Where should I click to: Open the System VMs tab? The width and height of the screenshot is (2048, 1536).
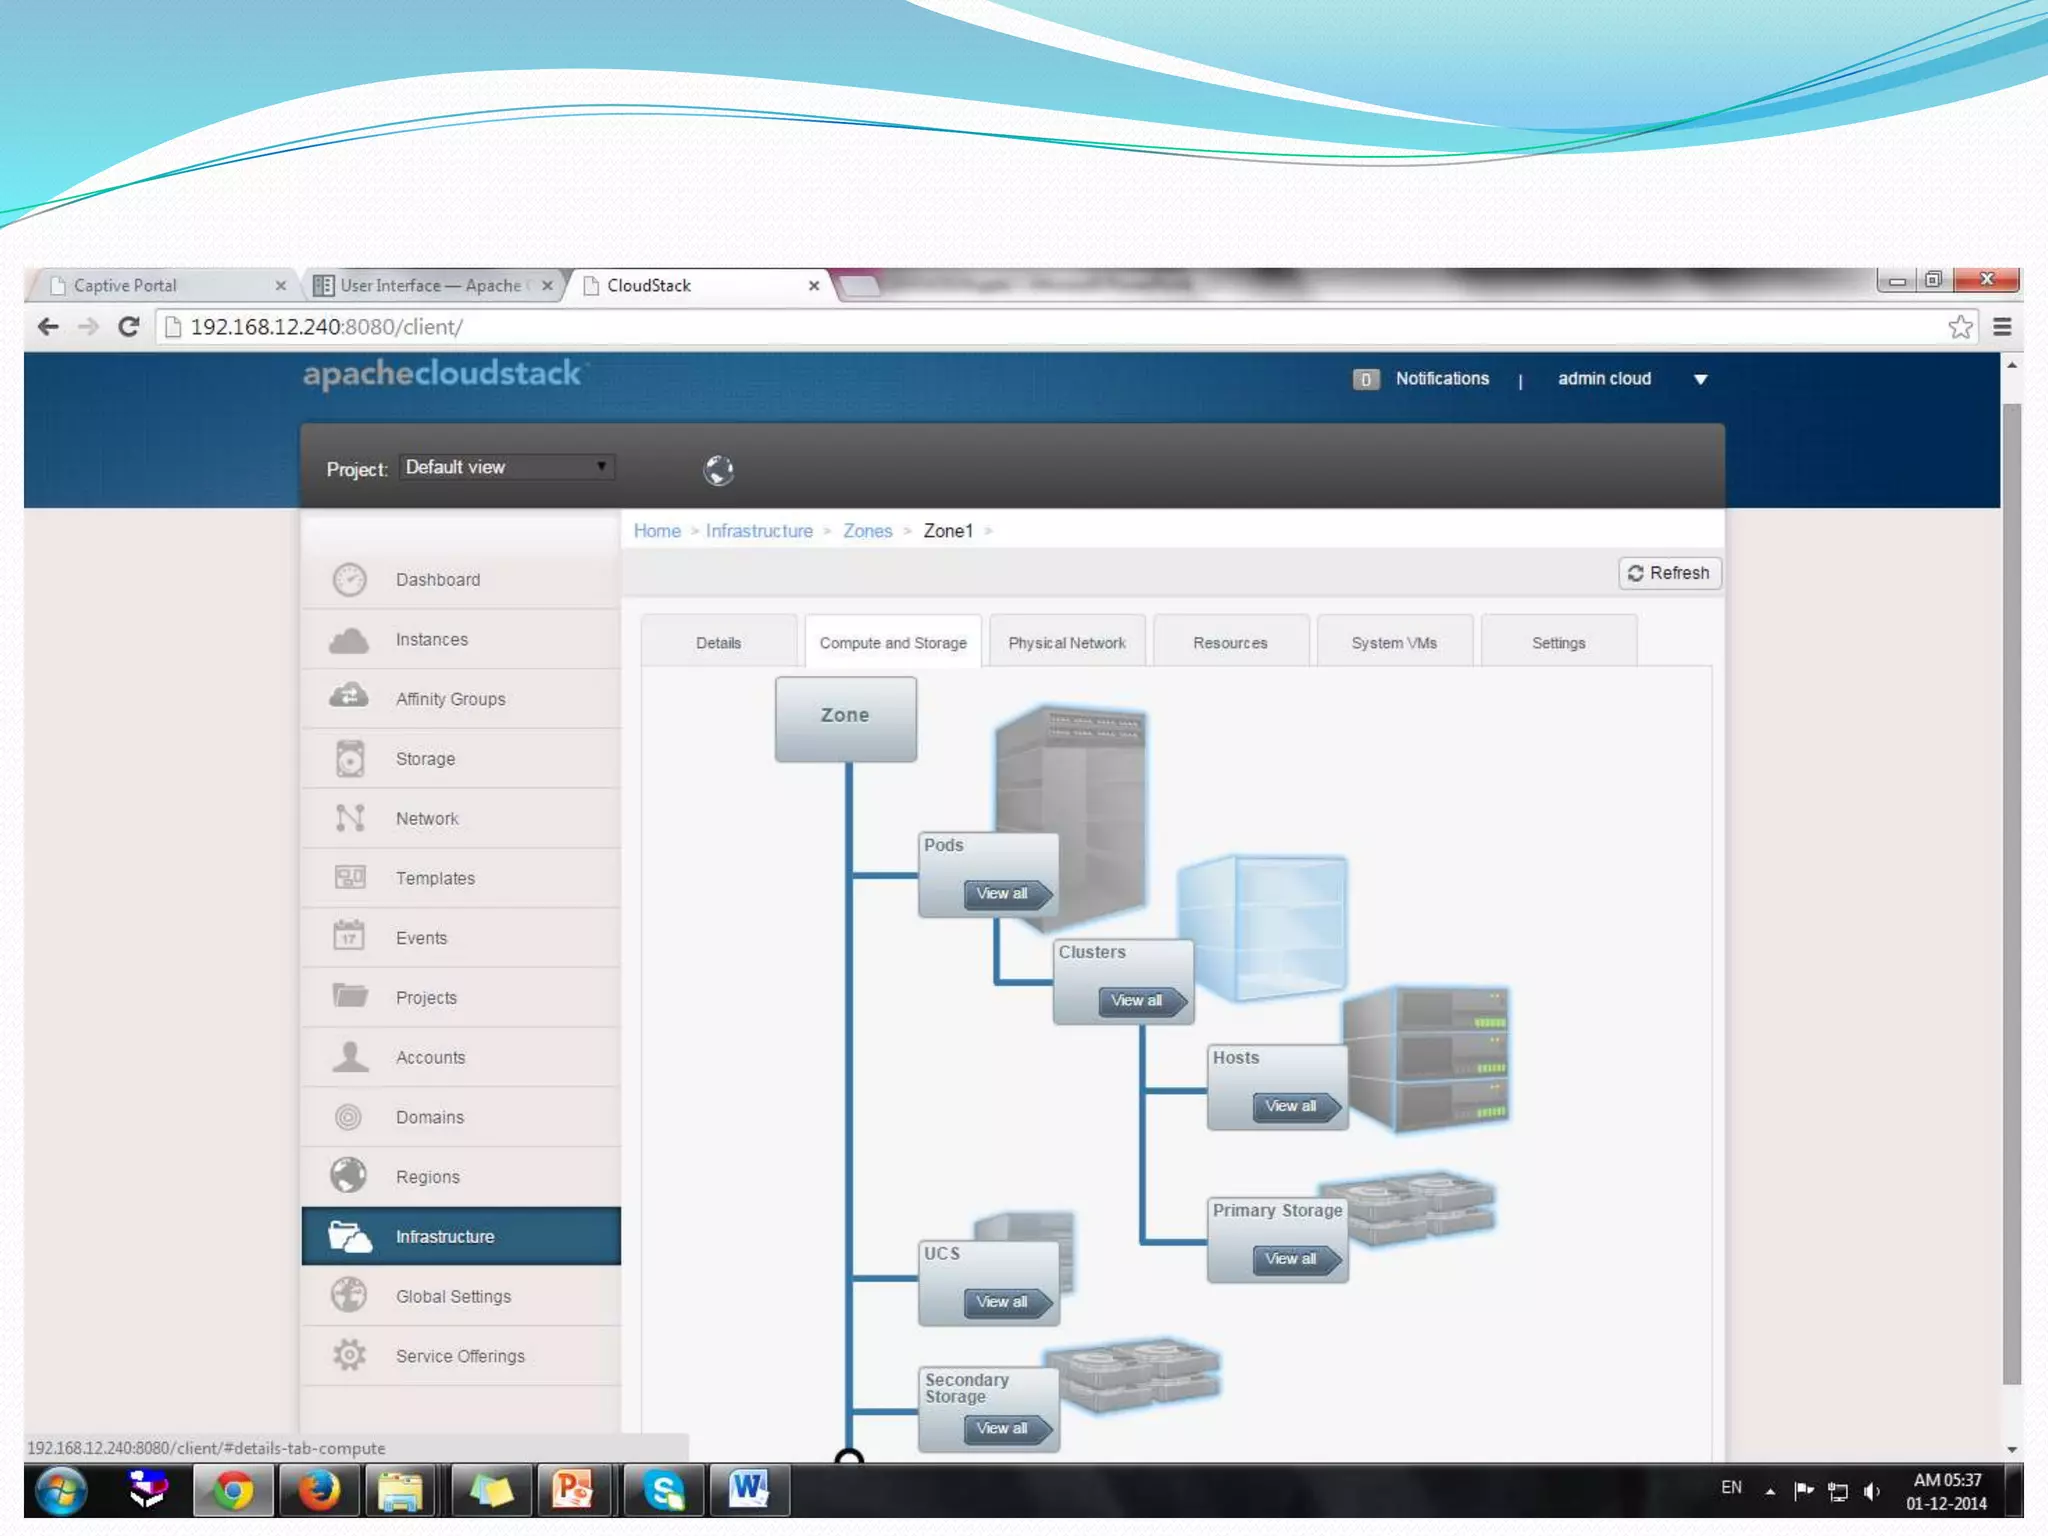click(1393, 642)
